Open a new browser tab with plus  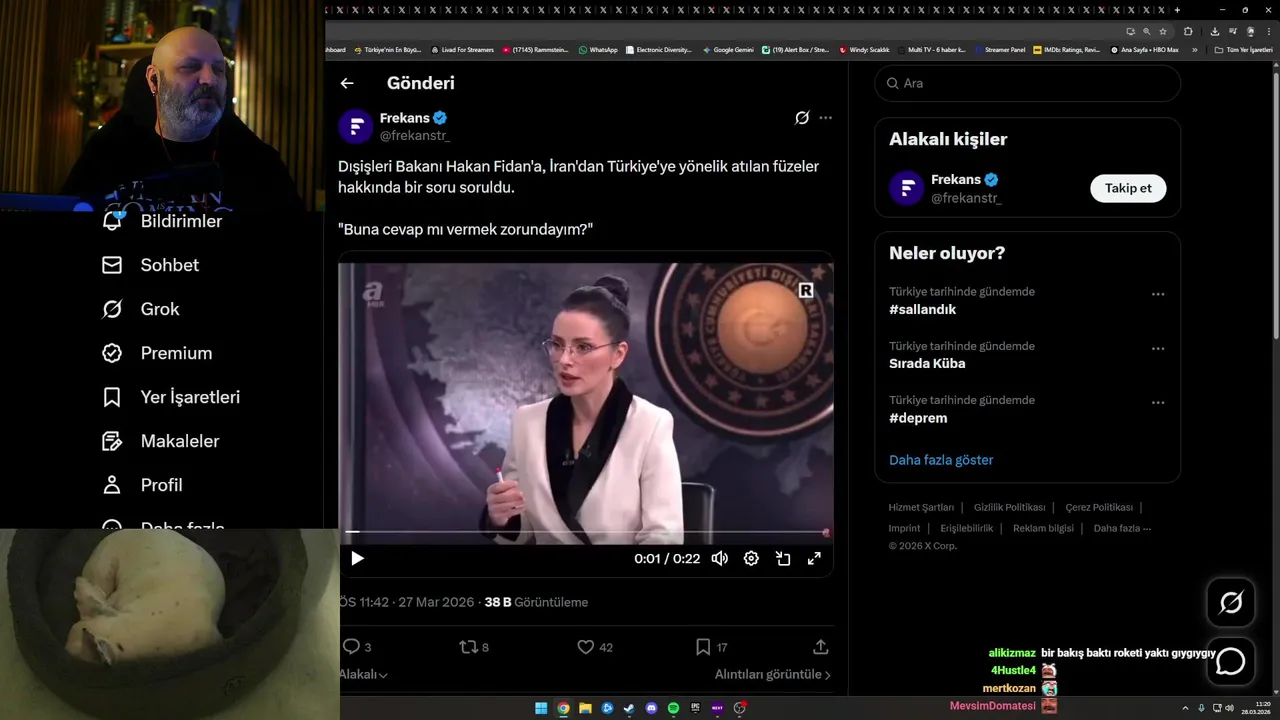(x=1177, y=9)
